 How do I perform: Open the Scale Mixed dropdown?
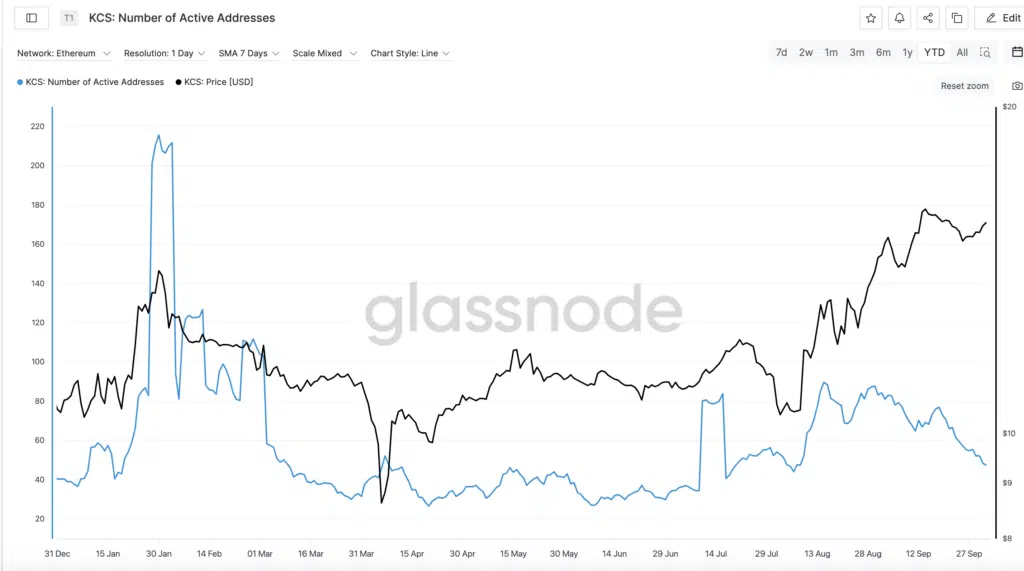click(x=325, y=53)
